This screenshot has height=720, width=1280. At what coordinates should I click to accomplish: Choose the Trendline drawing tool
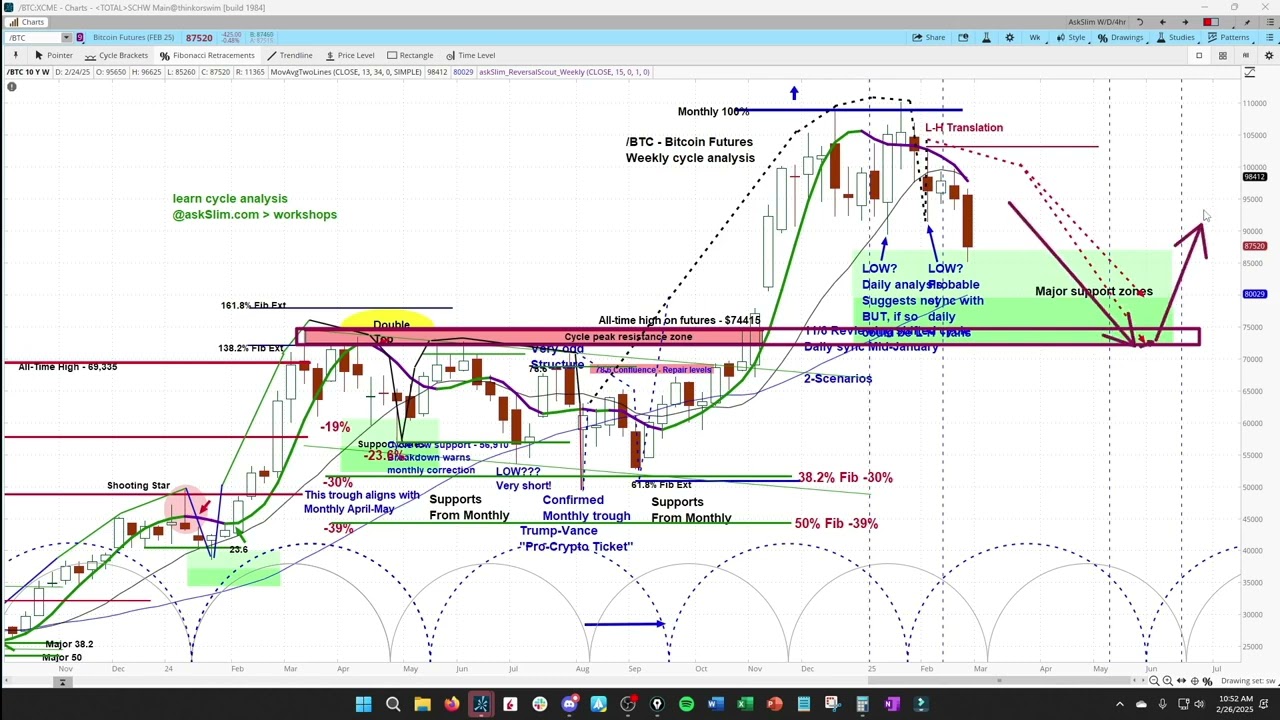point(289,55)
